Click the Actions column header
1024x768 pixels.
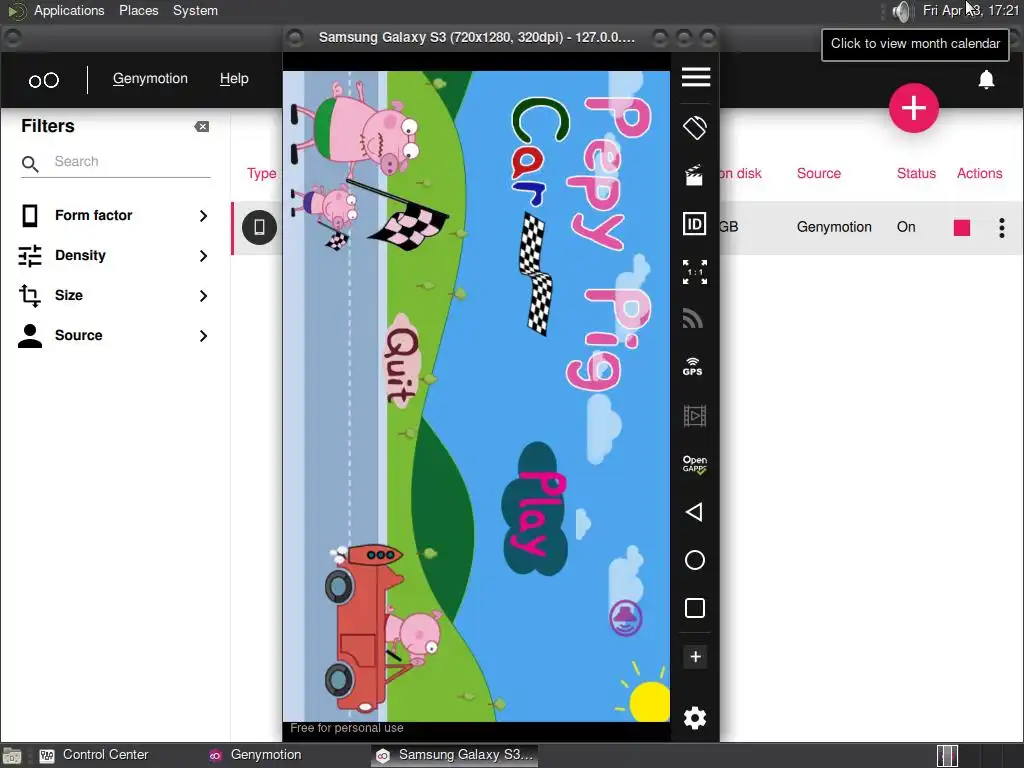tap(980, 173)
